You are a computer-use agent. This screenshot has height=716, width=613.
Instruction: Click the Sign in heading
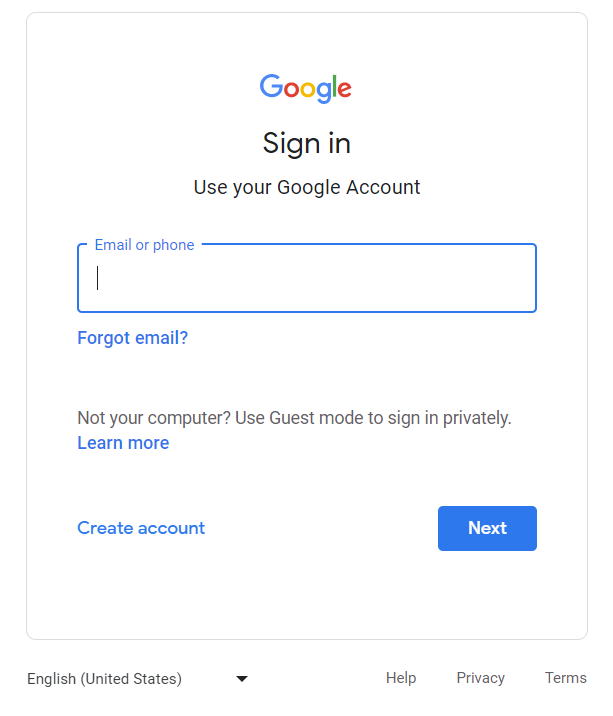(x=306, y=143)
